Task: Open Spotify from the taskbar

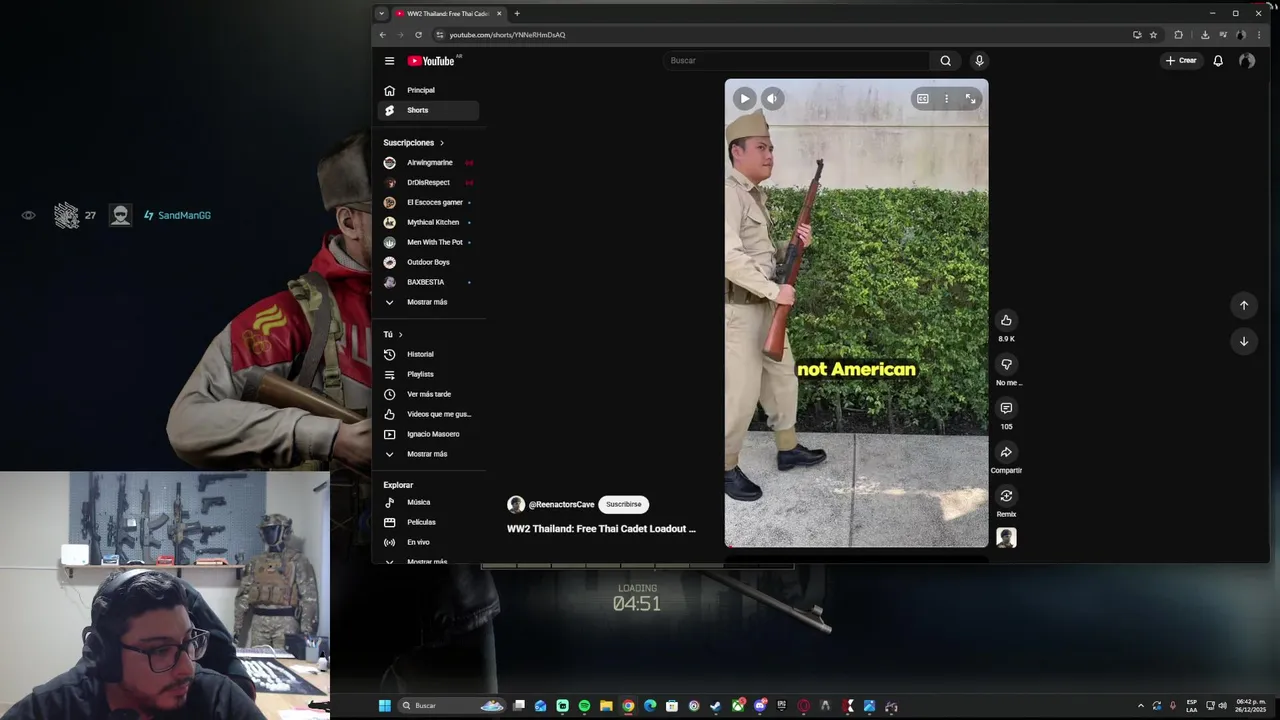Action: click(584, 706)
